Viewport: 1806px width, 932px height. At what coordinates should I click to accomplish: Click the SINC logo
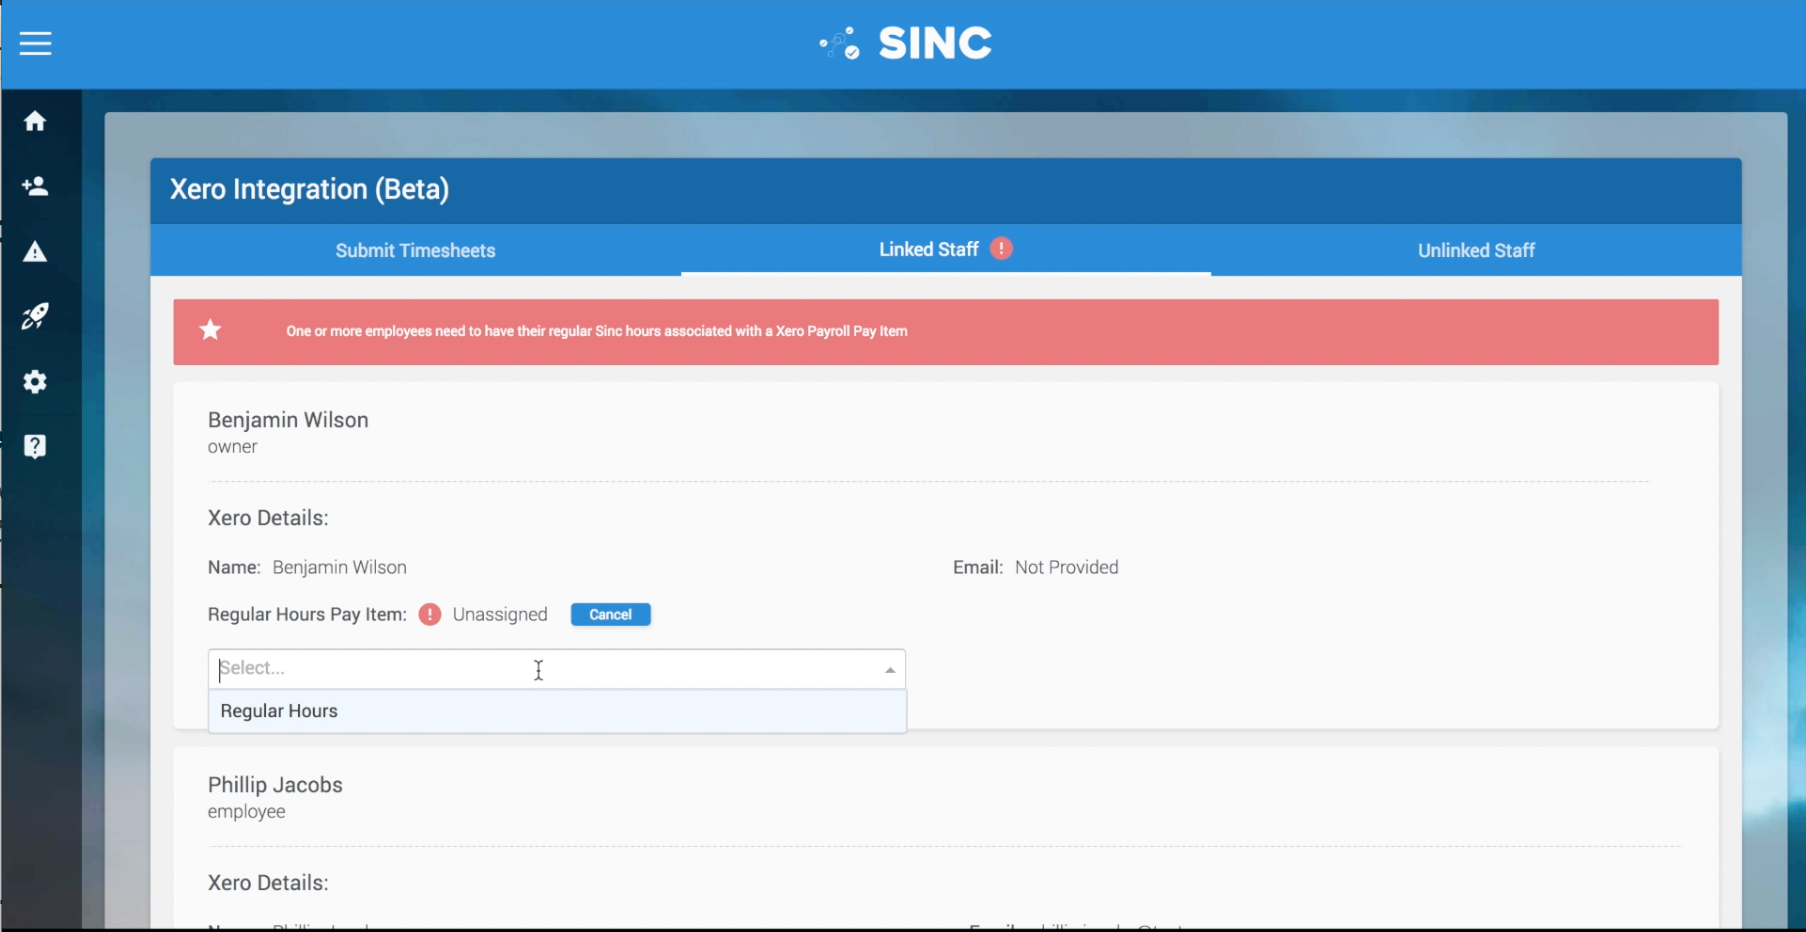905,43
